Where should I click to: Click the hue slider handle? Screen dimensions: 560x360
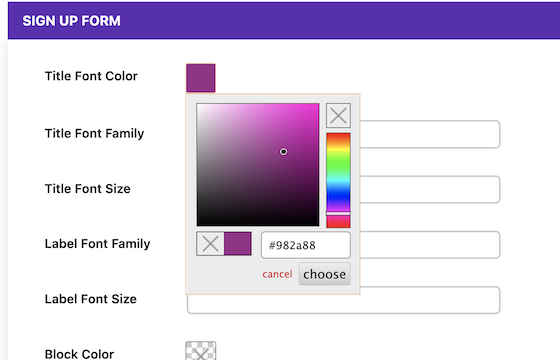click(338, 213)
